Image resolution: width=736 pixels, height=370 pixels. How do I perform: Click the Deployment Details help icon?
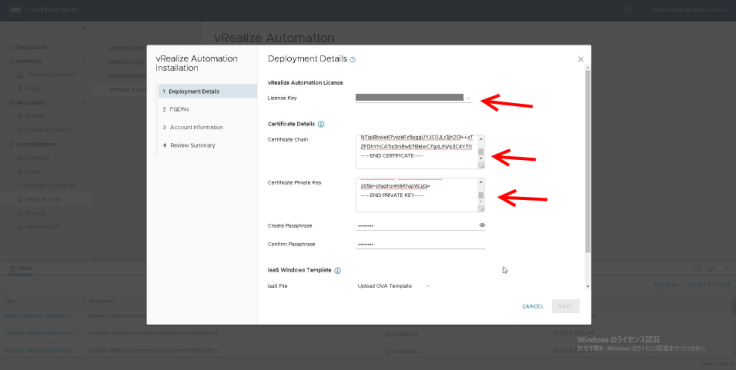tap(353, 60)
